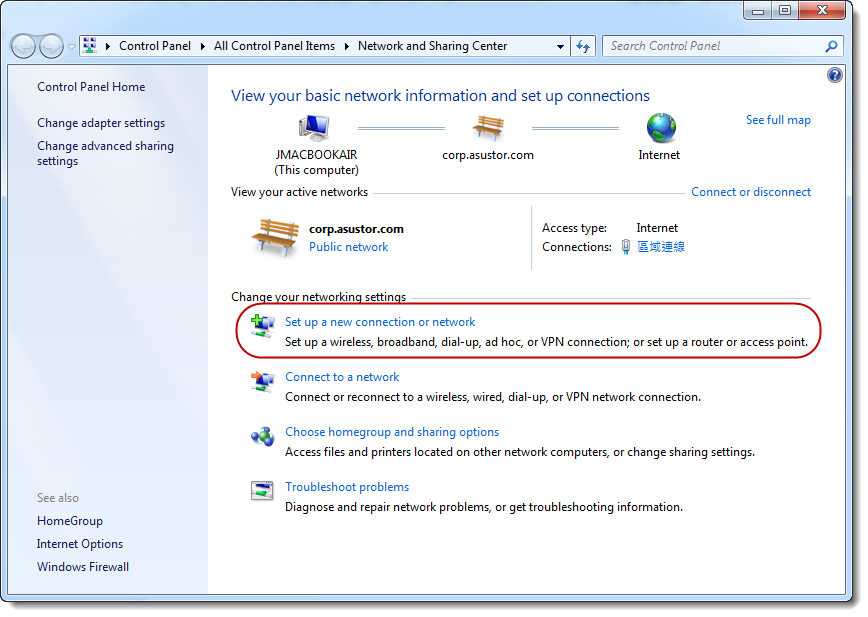This screenshot has width=868, height=617.
Task: Click the Troubleshoot problems icon
Action: coord(262,490)
